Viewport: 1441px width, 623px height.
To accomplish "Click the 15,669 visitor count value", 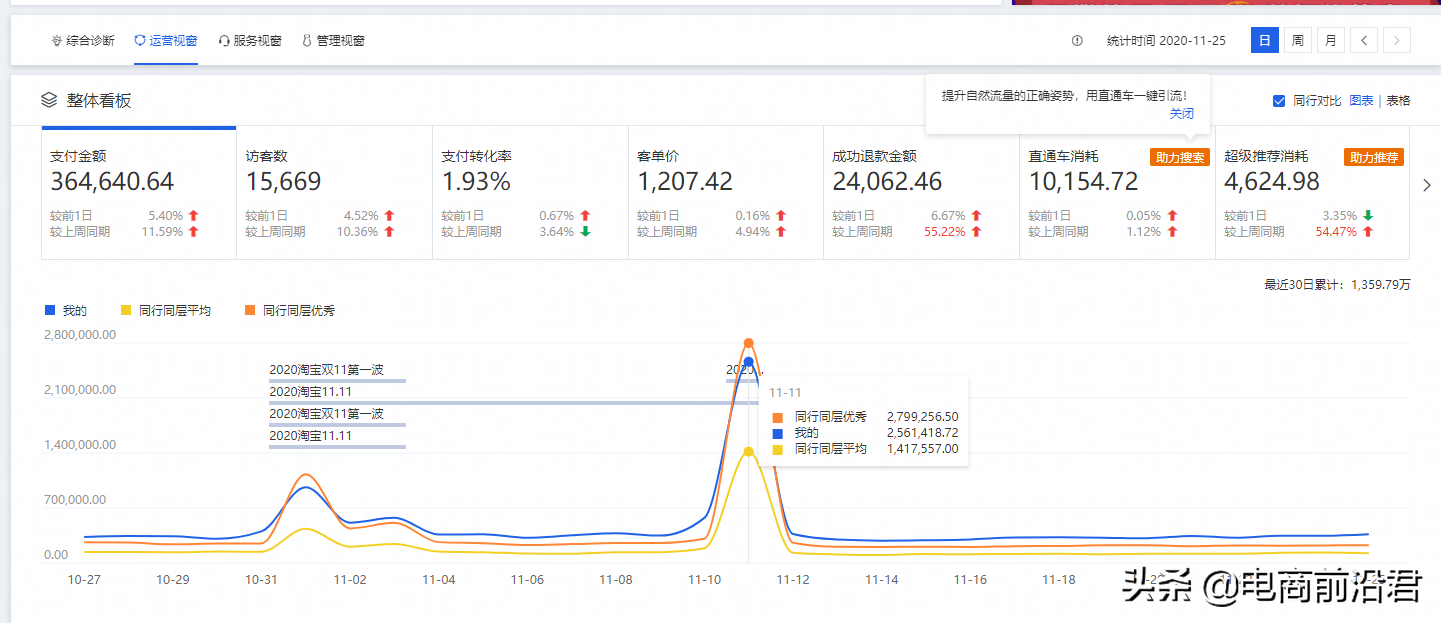I will (284, 182).
